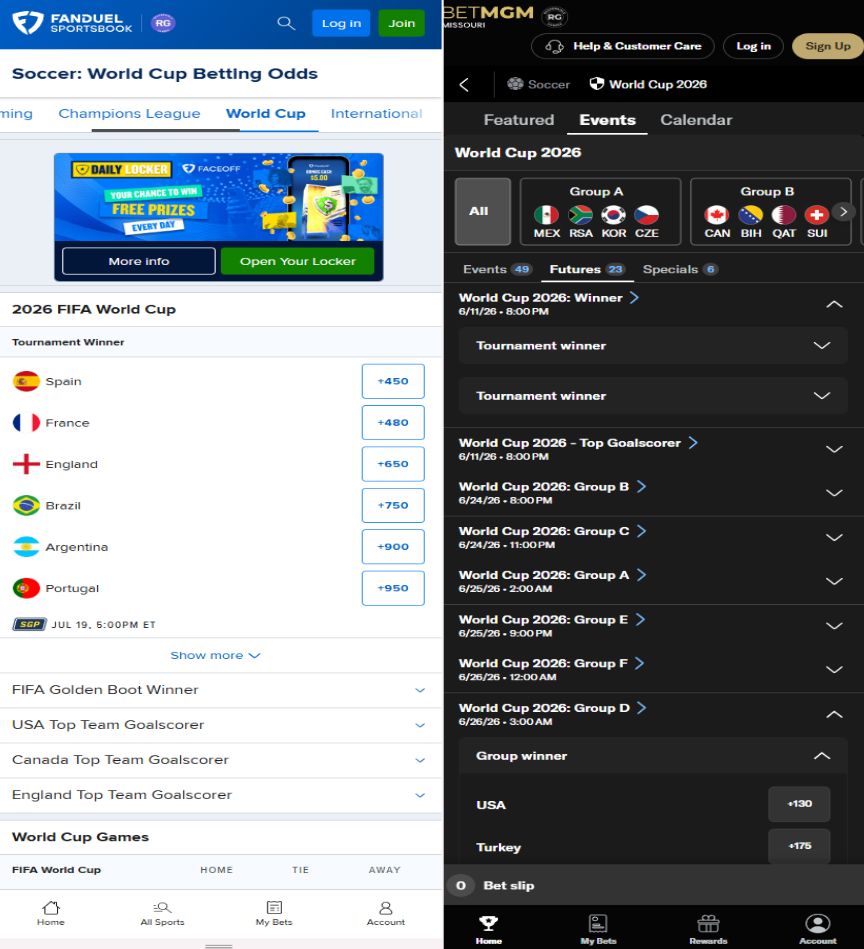Viewport: 864px width, 949px height.
Task: Open the Bet slip bar
Action: [654, 885]
